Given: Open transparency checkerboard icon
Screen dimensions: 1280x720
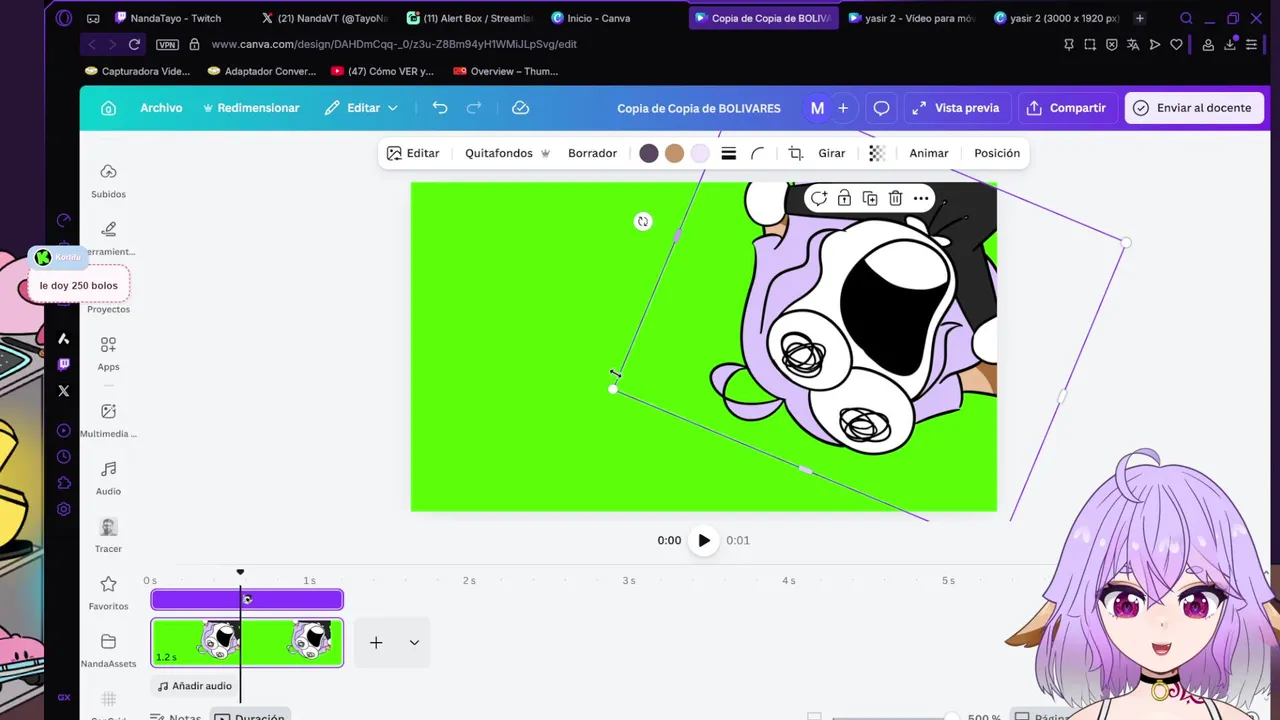Looking at the screenshot, I should pos(877,153).
